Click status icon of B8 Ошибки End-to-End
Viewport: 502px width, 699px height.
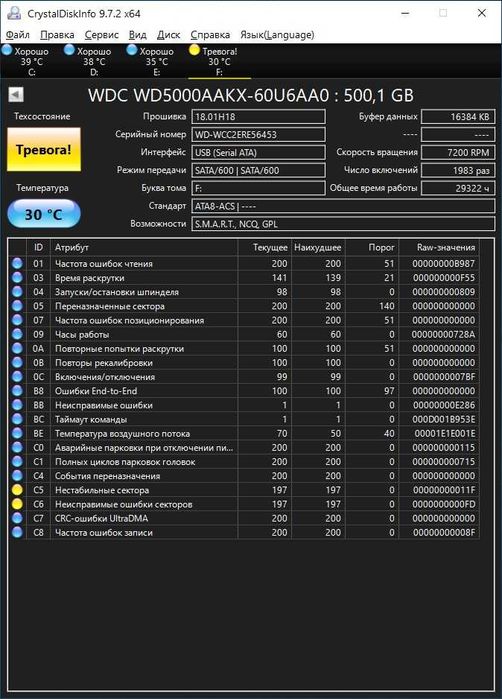click(x=17, y=391)
